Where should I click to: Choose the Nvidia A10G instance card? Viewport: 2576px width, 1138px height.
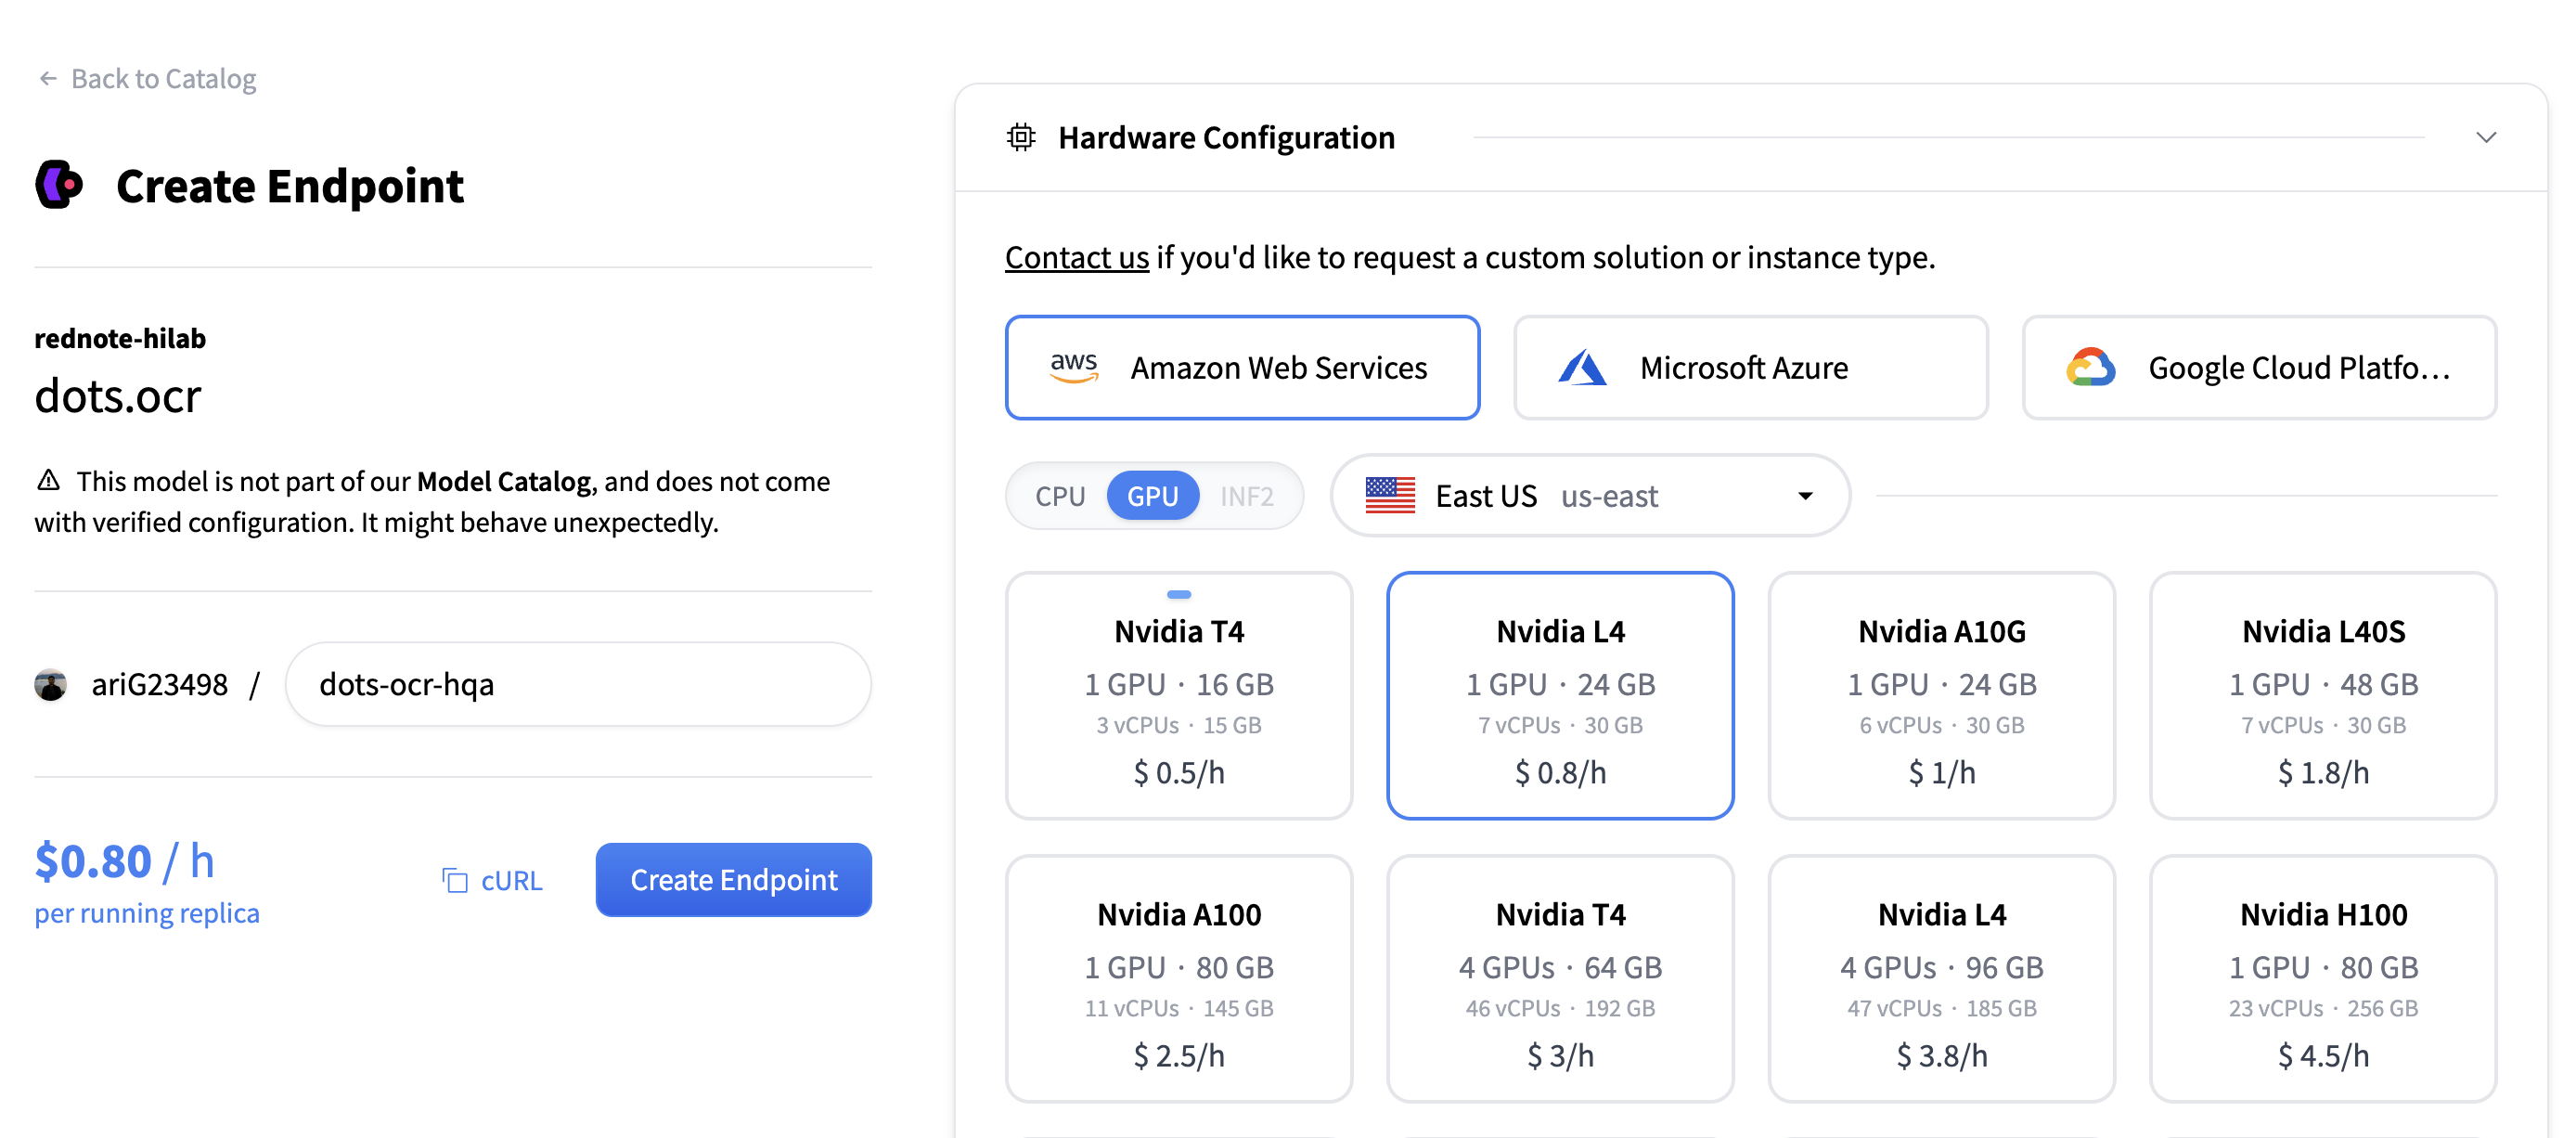pyautogui.click(x=1940, y=695)
